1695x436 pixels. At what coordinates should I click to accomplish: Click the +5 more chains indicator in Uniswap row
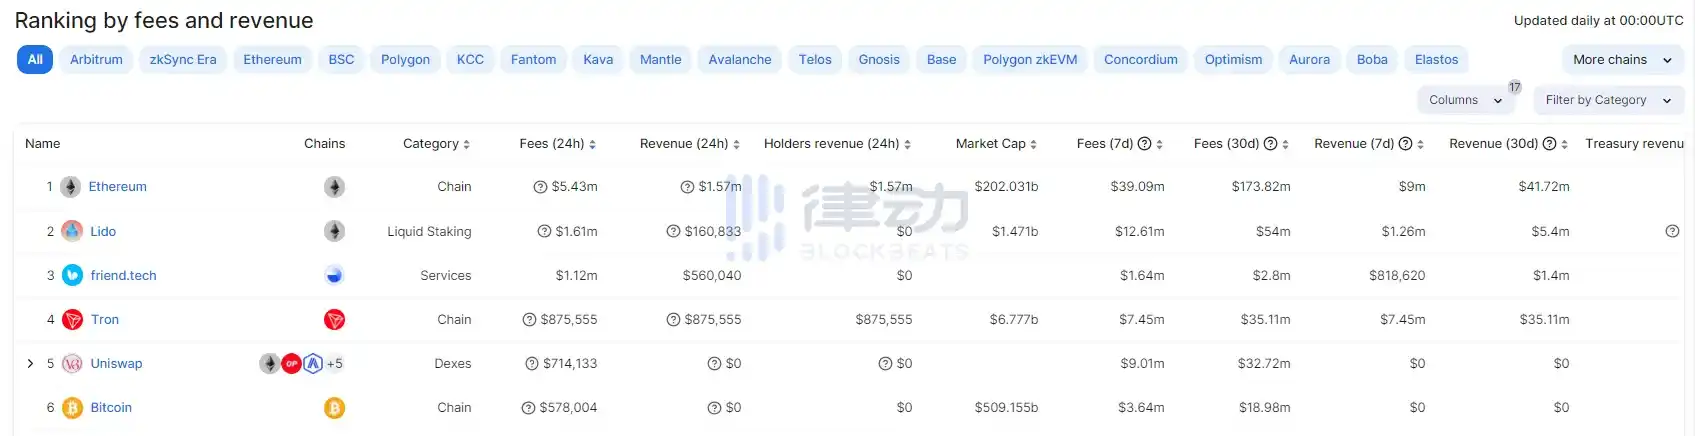335,363
